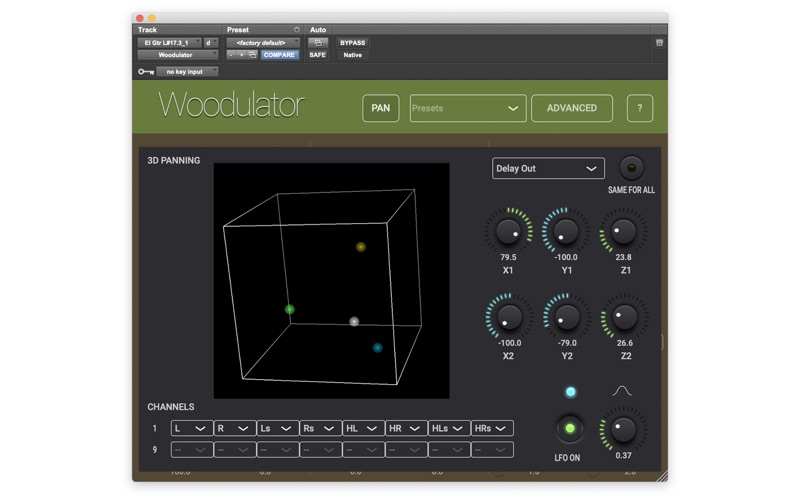Click the Native format button

click(353, 55)
